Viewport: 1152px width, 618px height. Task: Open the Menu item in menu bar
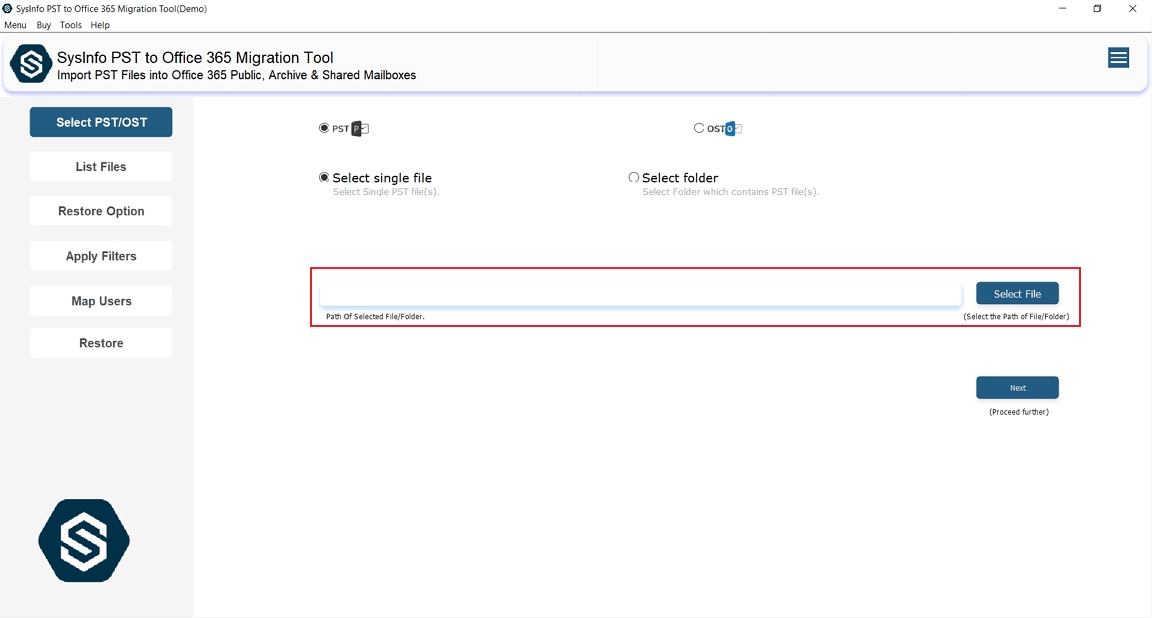[x=15, y=25]
